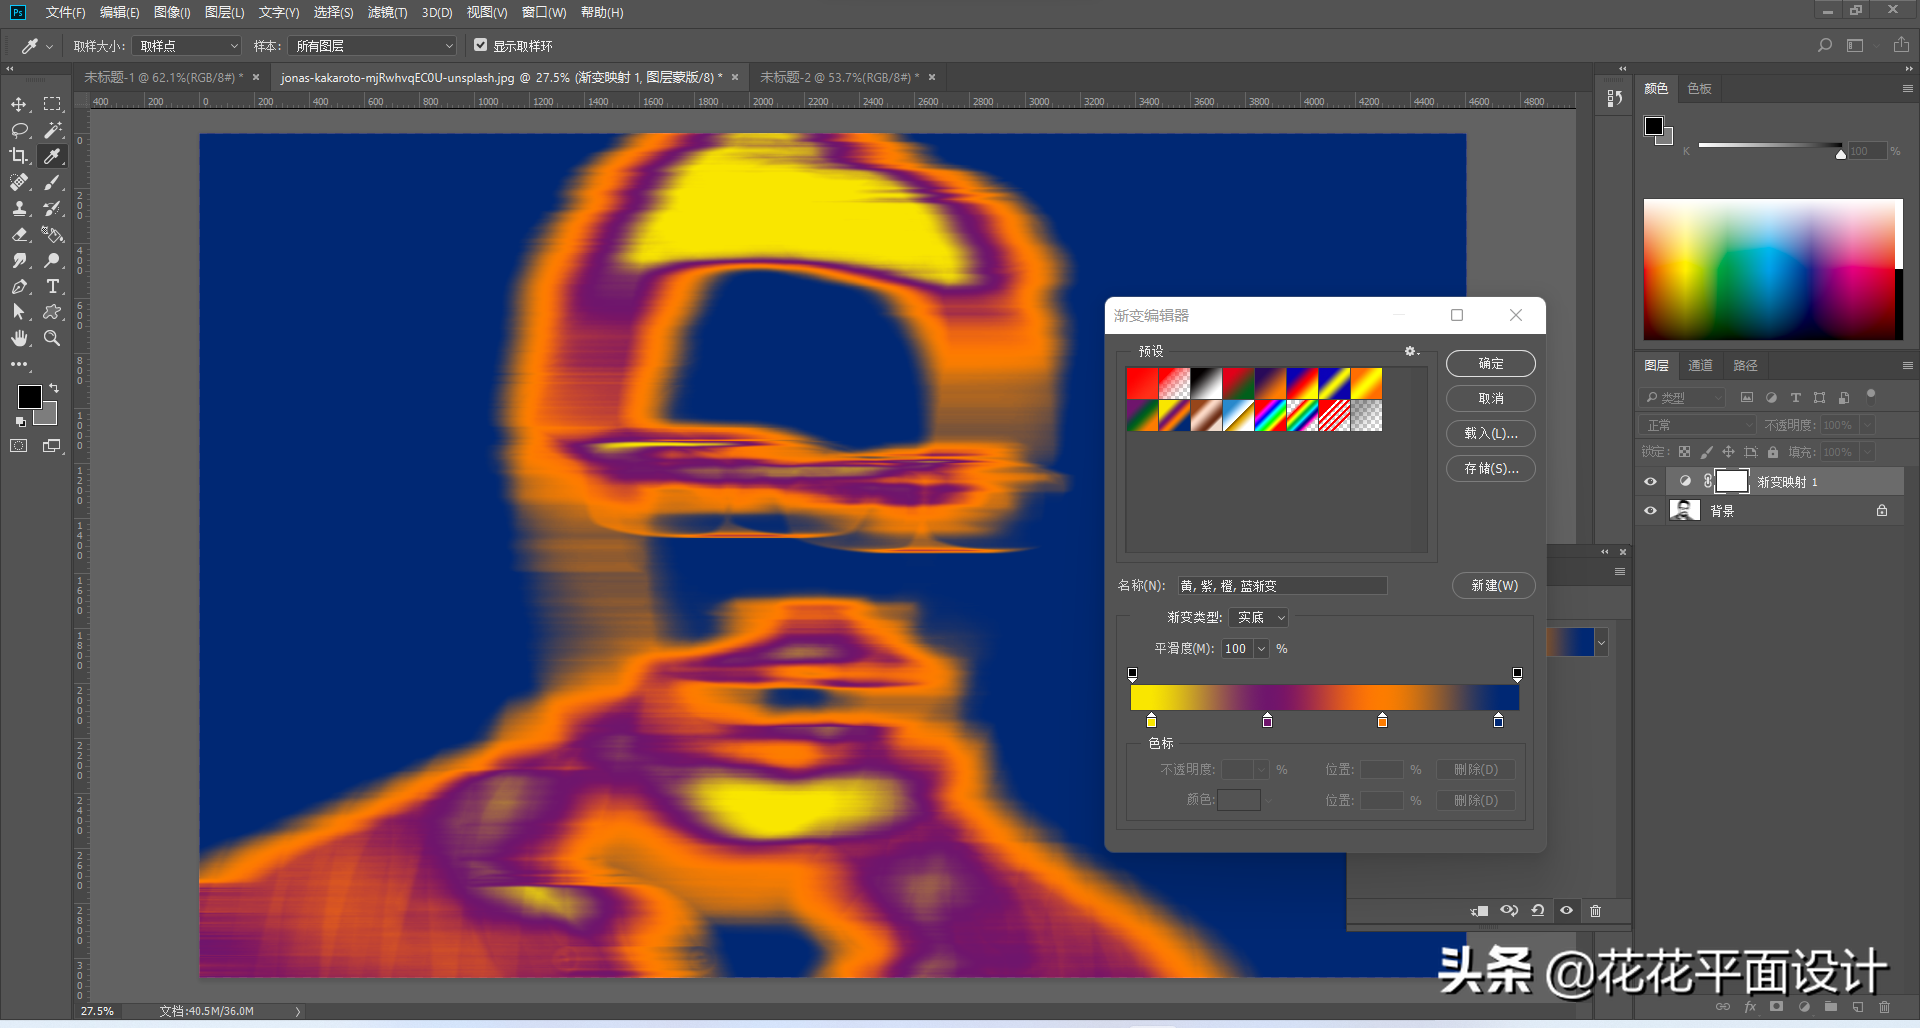This screenshot has width=1920, height=1028.
Task: Open the Edit Toolbar three-dots menu
Action: pos(19,364)
